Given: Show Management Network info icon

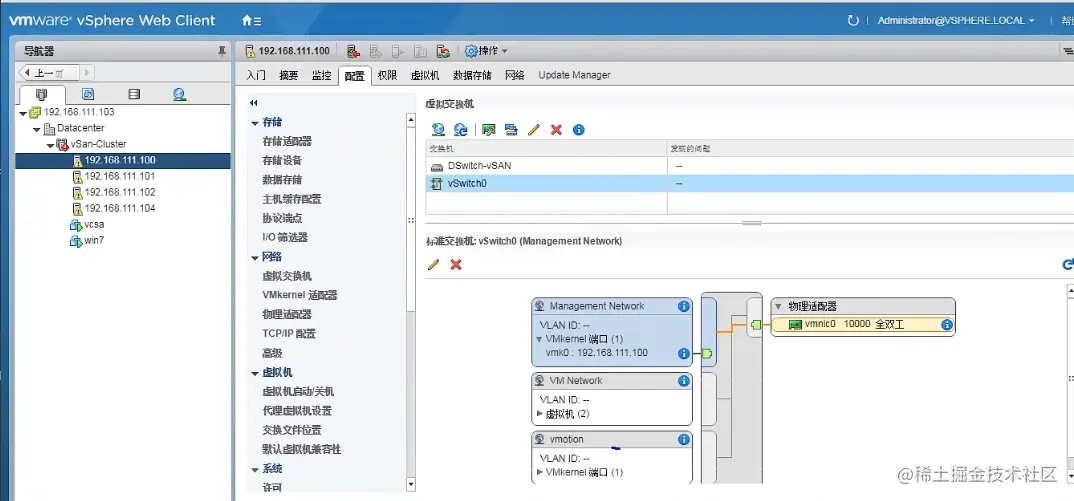Looking at the screenshot, I should click(683, 306).
